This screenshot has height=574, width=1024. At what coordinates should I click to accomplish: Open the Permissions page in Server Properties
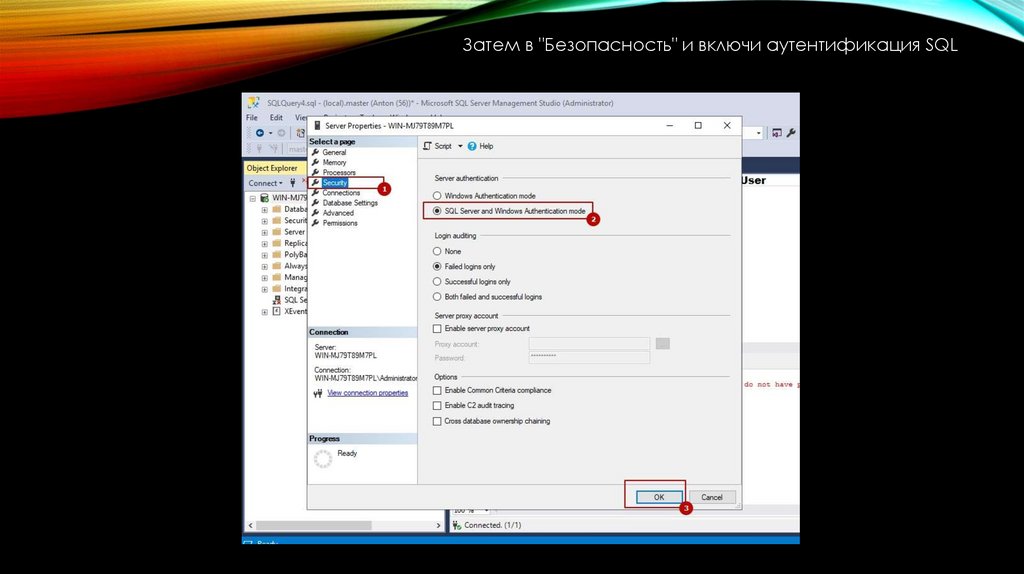[x=340, y=223]
